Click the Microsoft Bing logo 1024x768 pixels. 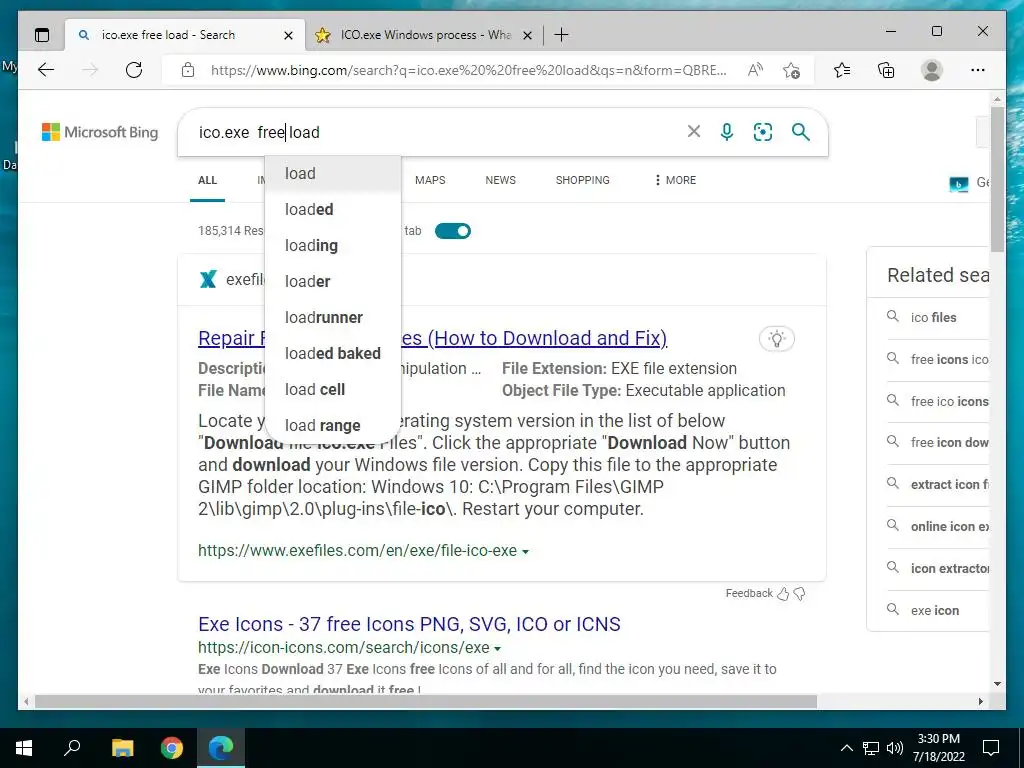[x=100, y=132]
